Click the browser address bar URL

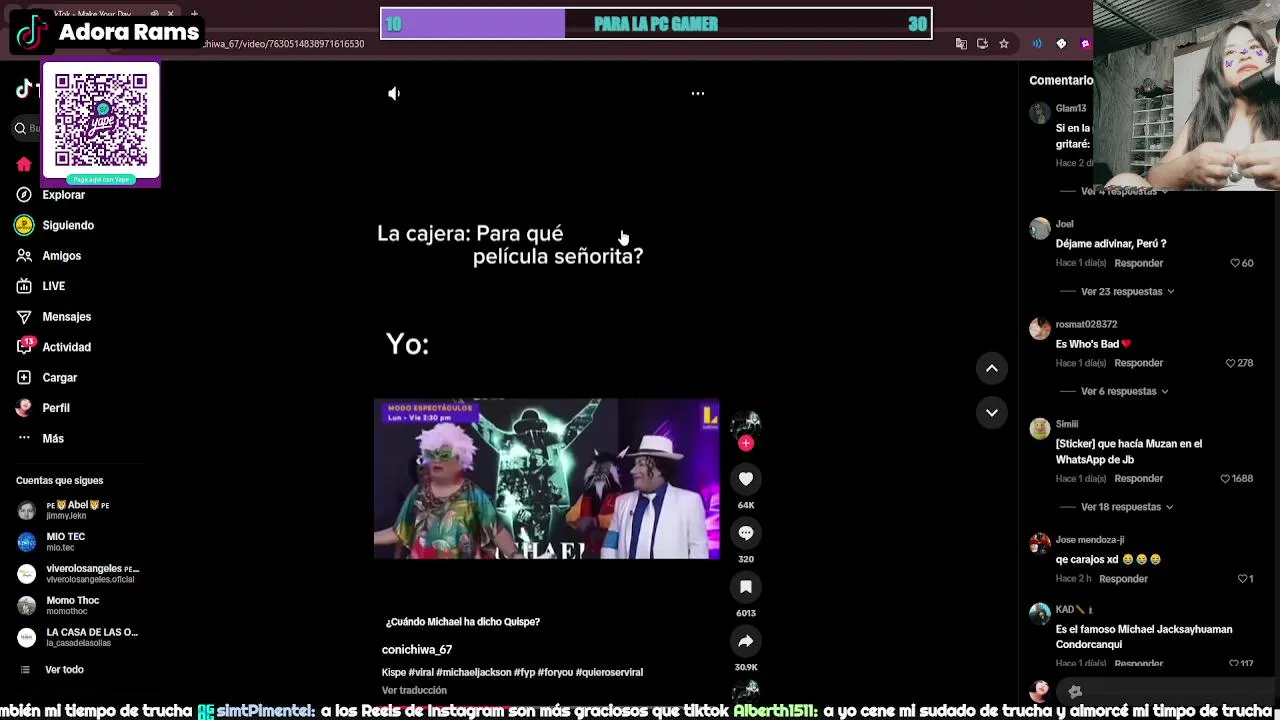pos(283,44)
